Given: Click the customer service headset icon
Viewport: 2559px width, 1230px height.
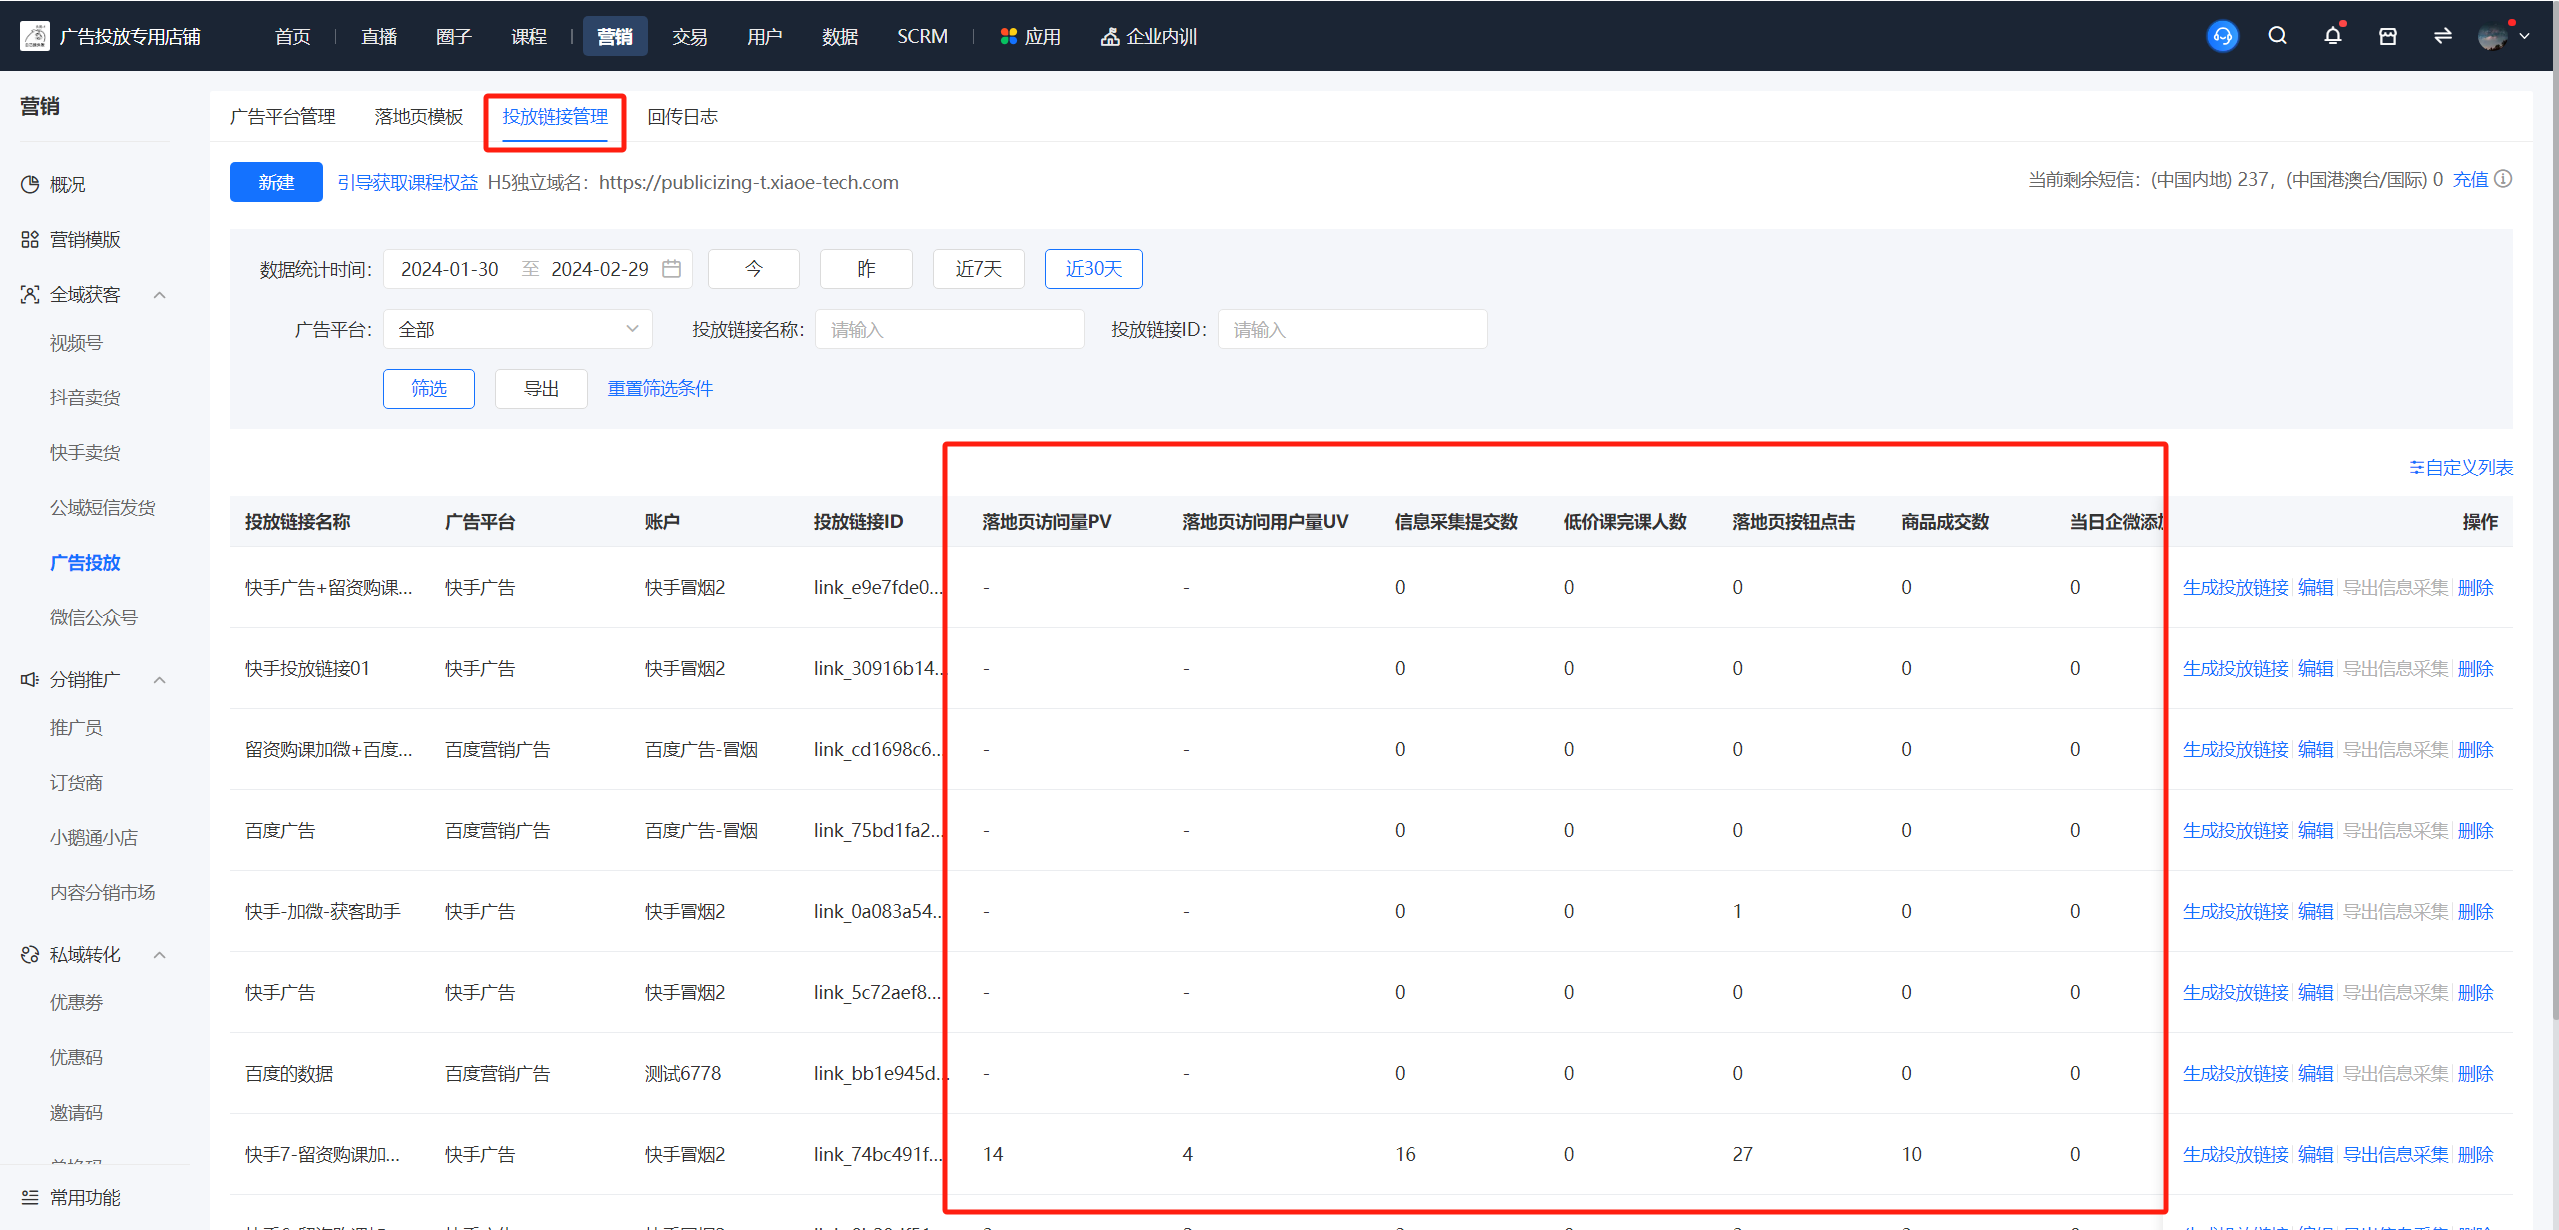Looking at the screenshot, I should [2222, 37].
